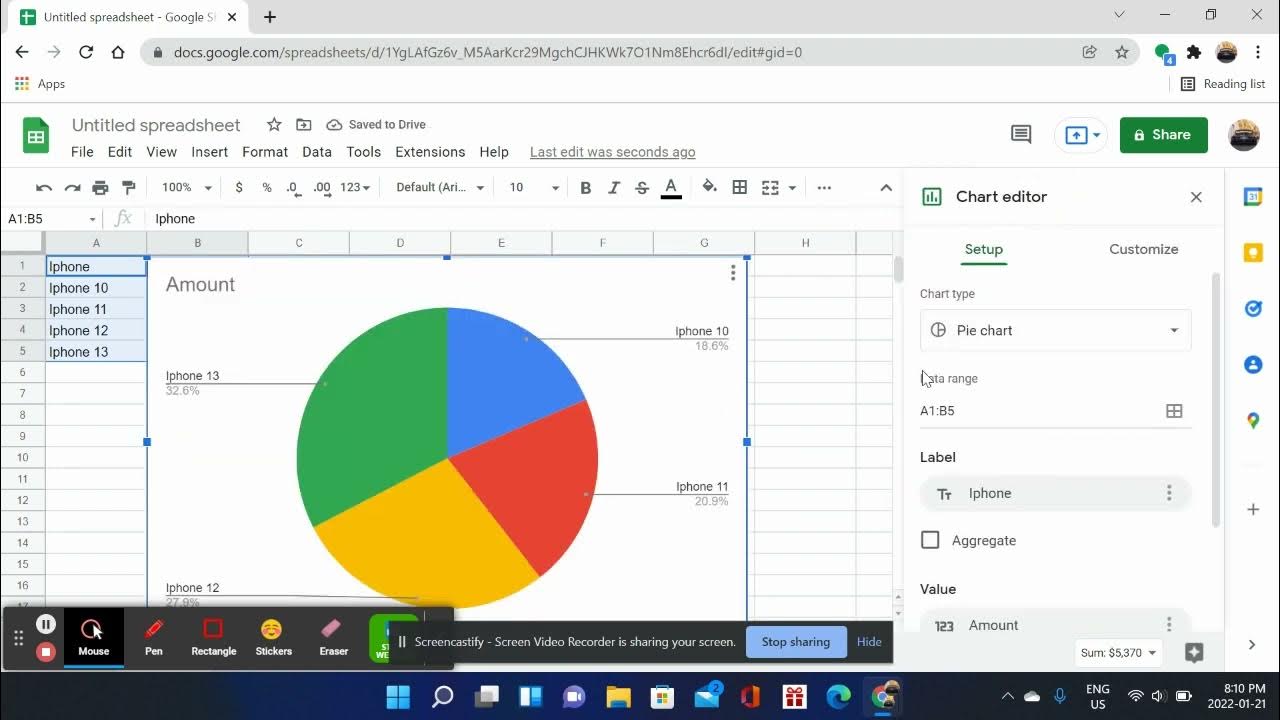Hide the menus with collapse arrow
Viewport: 1280px width, 720px height.
pos(886,187)
